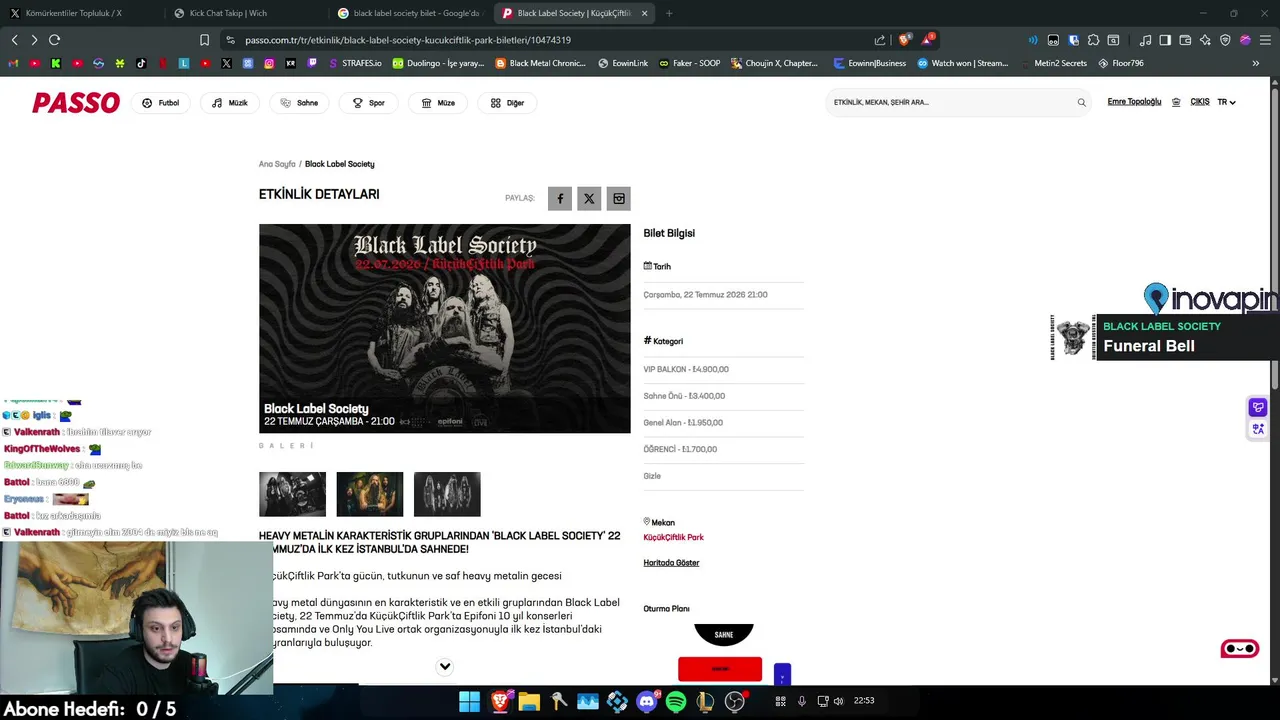Open League of Legends from the taskbar

[x=705, y=701]
